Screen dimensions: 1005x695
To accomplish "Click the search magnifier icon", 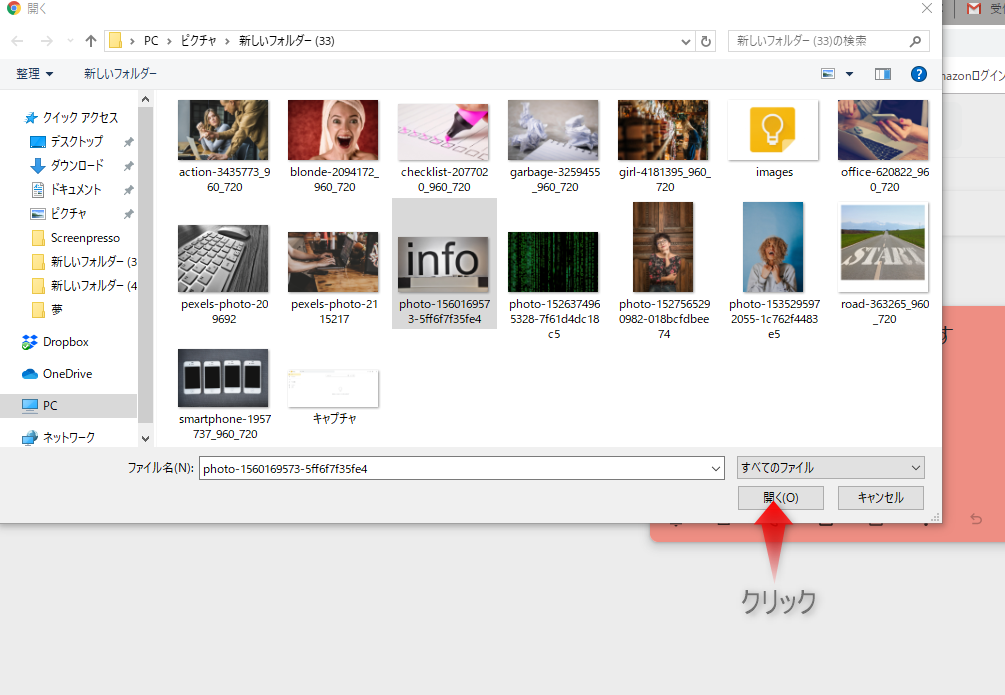I will pos(915,41).
